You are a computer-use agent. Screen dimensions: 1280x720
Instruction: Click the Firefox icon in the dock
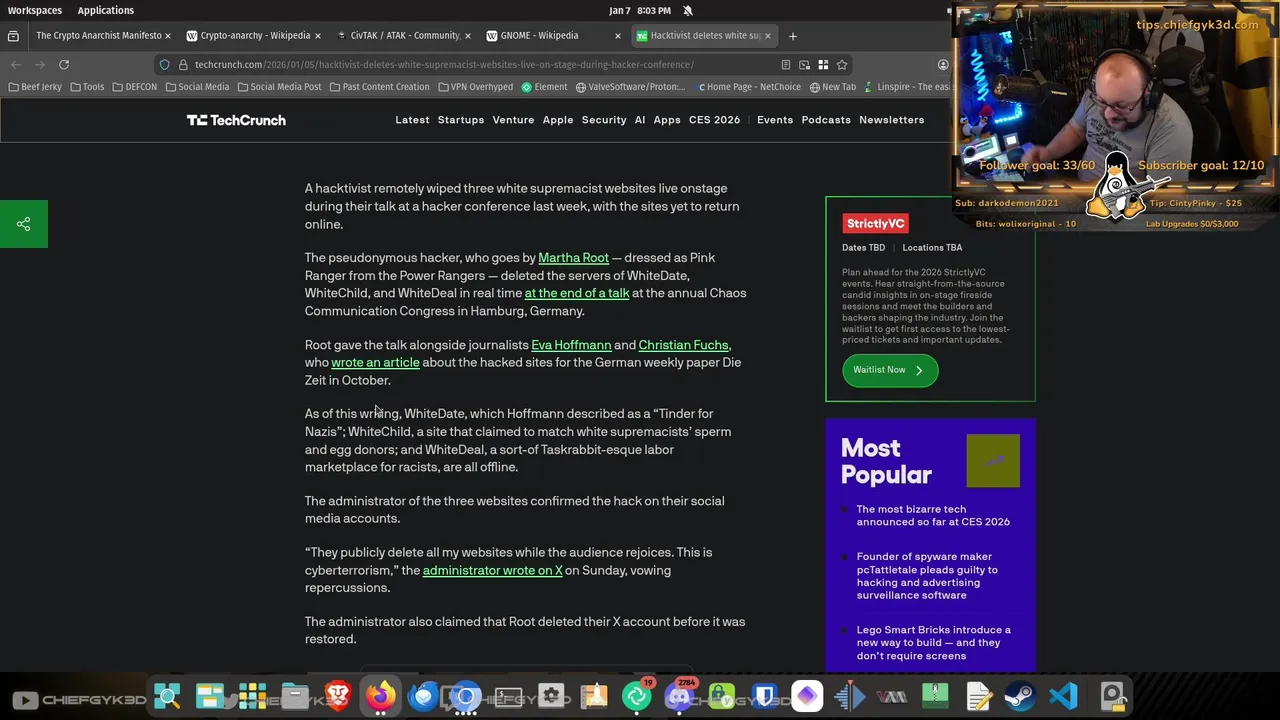pos(380,696)
